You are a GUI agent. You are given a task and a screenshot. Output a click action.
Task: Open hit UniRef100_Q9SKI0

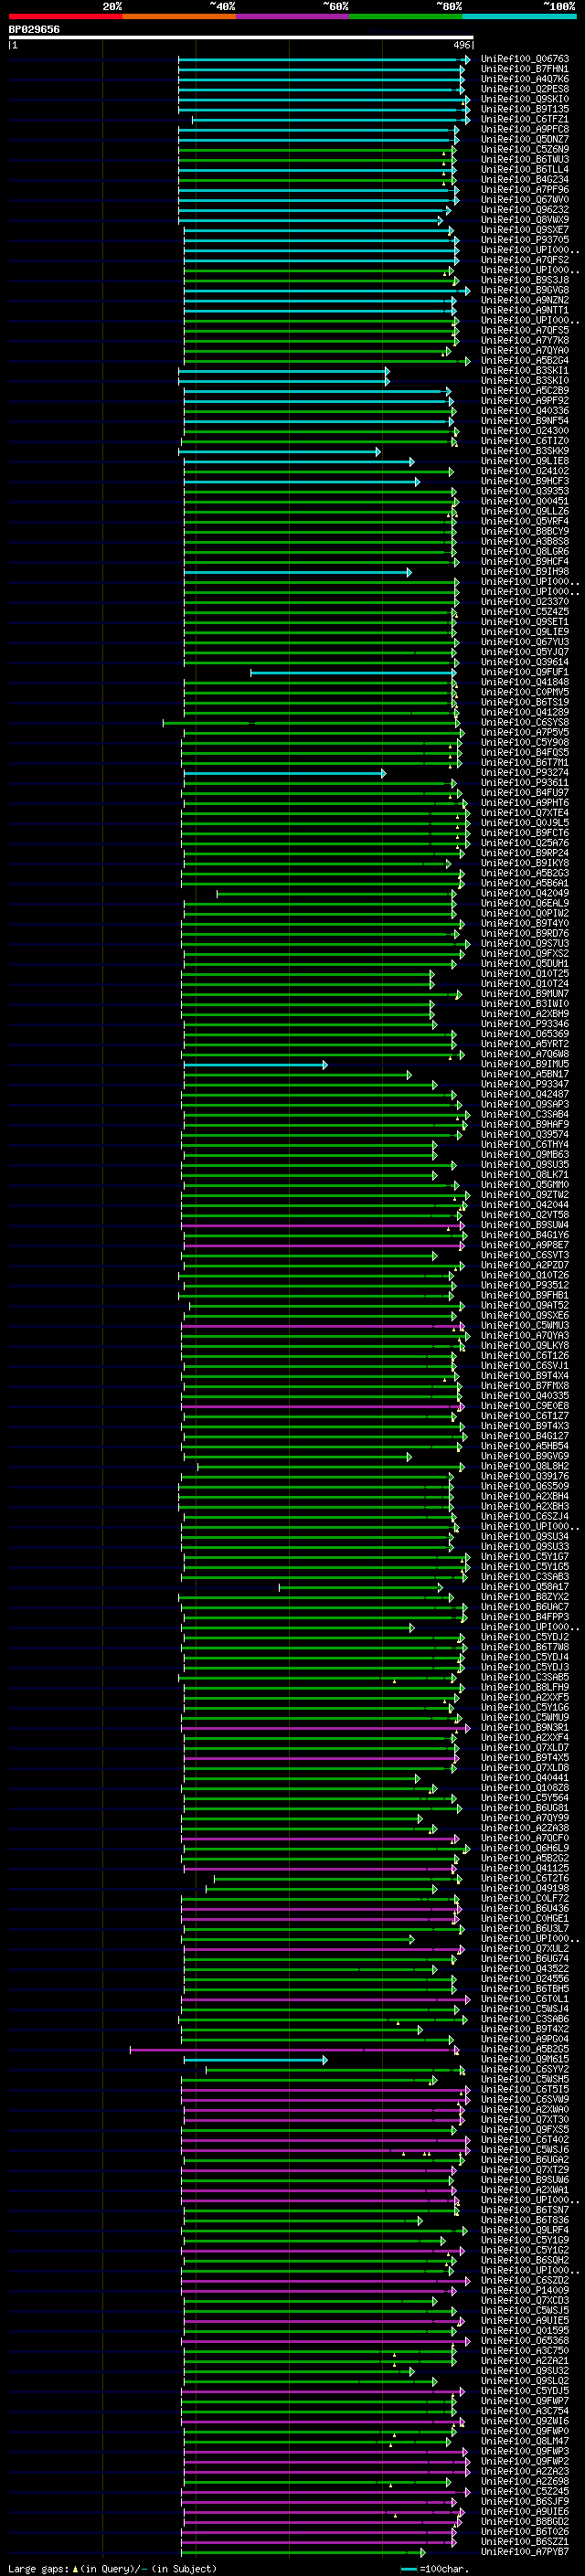(525, 99)
